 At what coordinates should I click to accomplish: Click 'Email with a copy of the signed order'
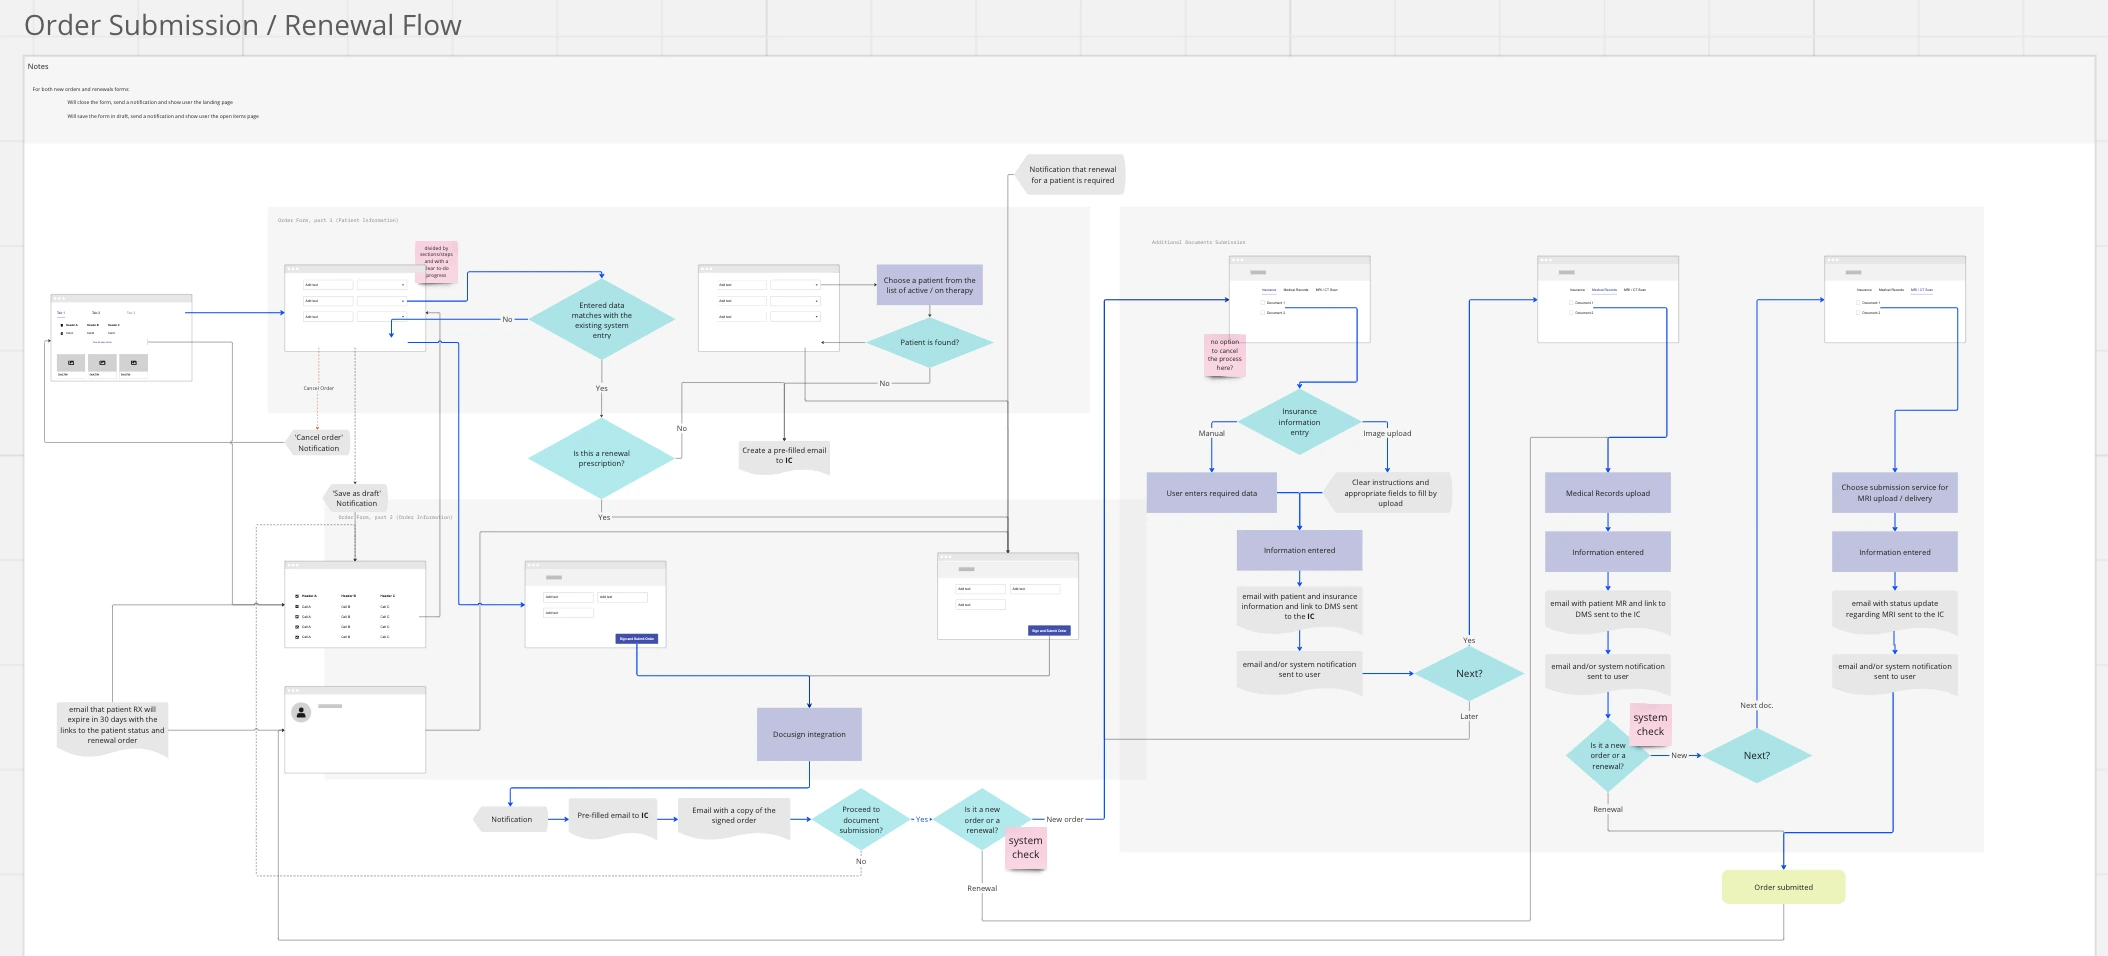coord(734,817)
